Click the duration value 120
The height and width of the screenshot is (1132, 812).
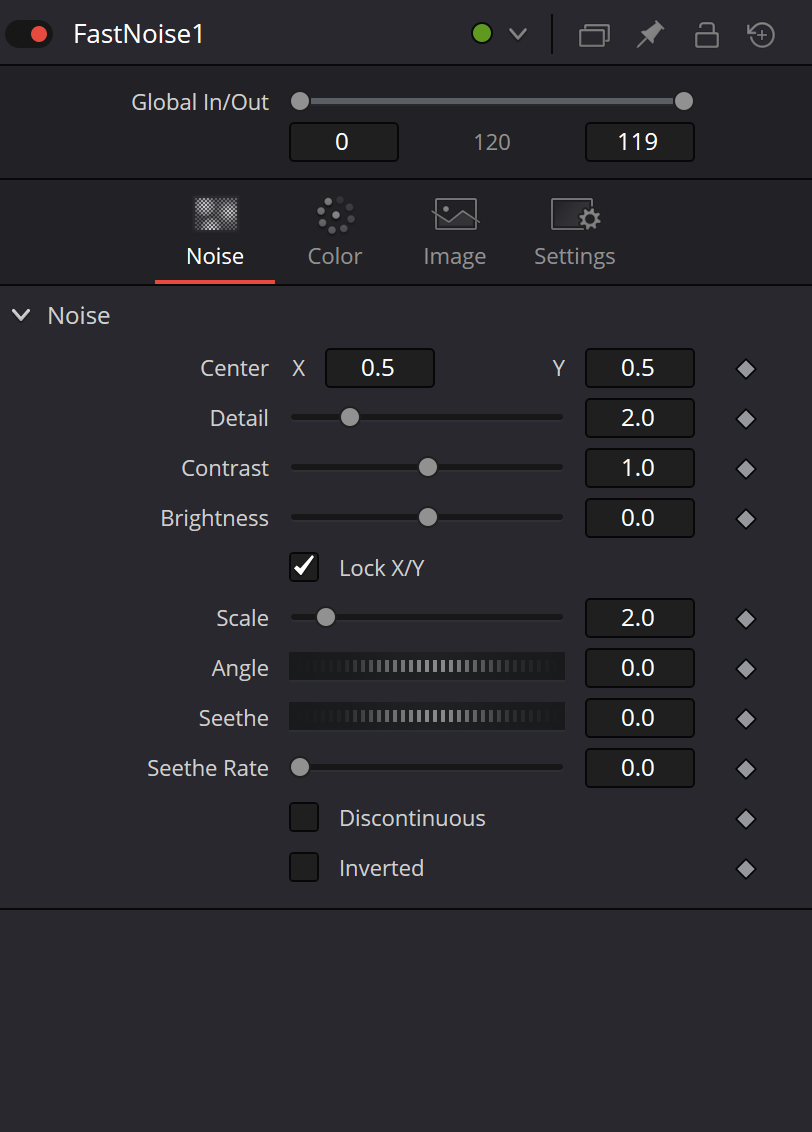492,142
